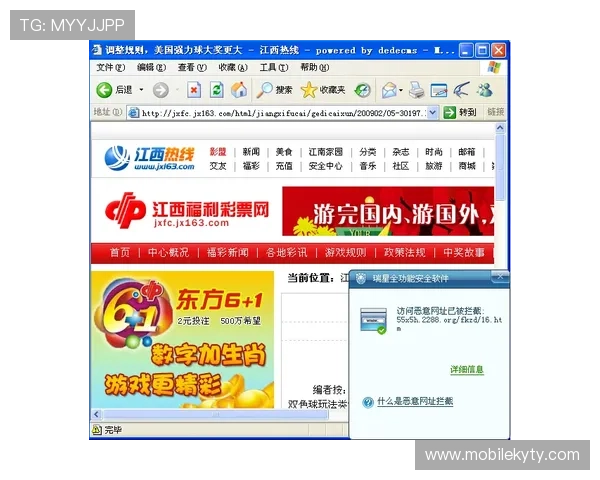This screenshot has height=480, width=600.
Task: Click the red travel banner ad
Action: [x=388, y=211]
